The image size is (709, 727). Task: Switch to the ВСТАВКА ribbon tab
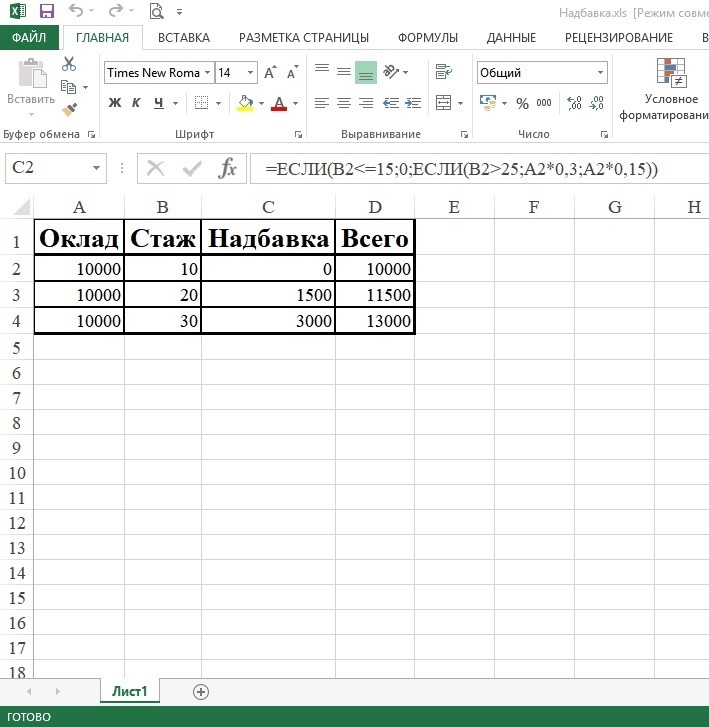pyautogui.click(x=184, y=38)
